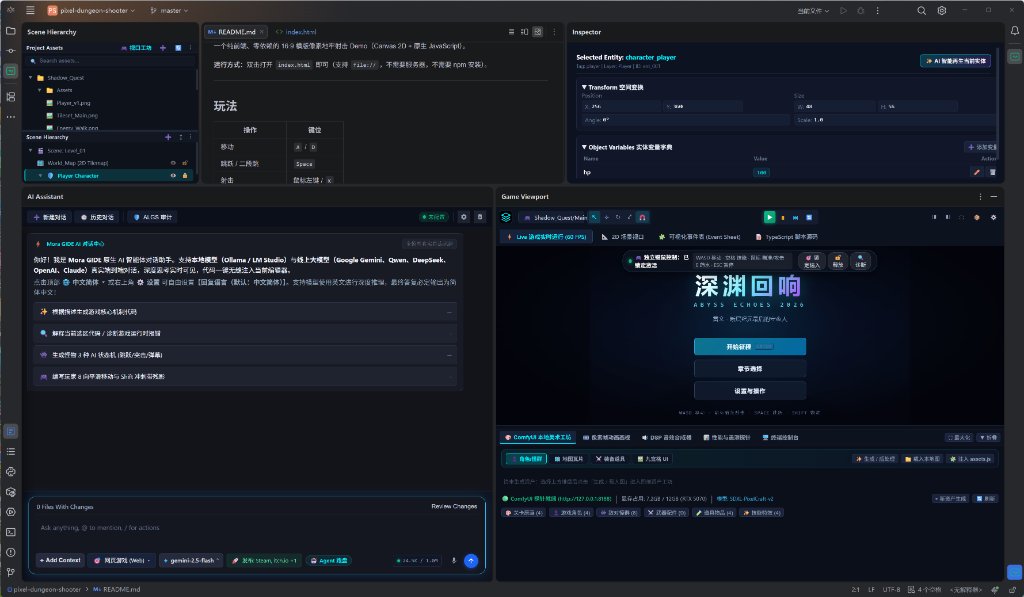Collapse the Shadow_Quest folder
Viewport: 1024px width, 597px height.
point(31,78)
